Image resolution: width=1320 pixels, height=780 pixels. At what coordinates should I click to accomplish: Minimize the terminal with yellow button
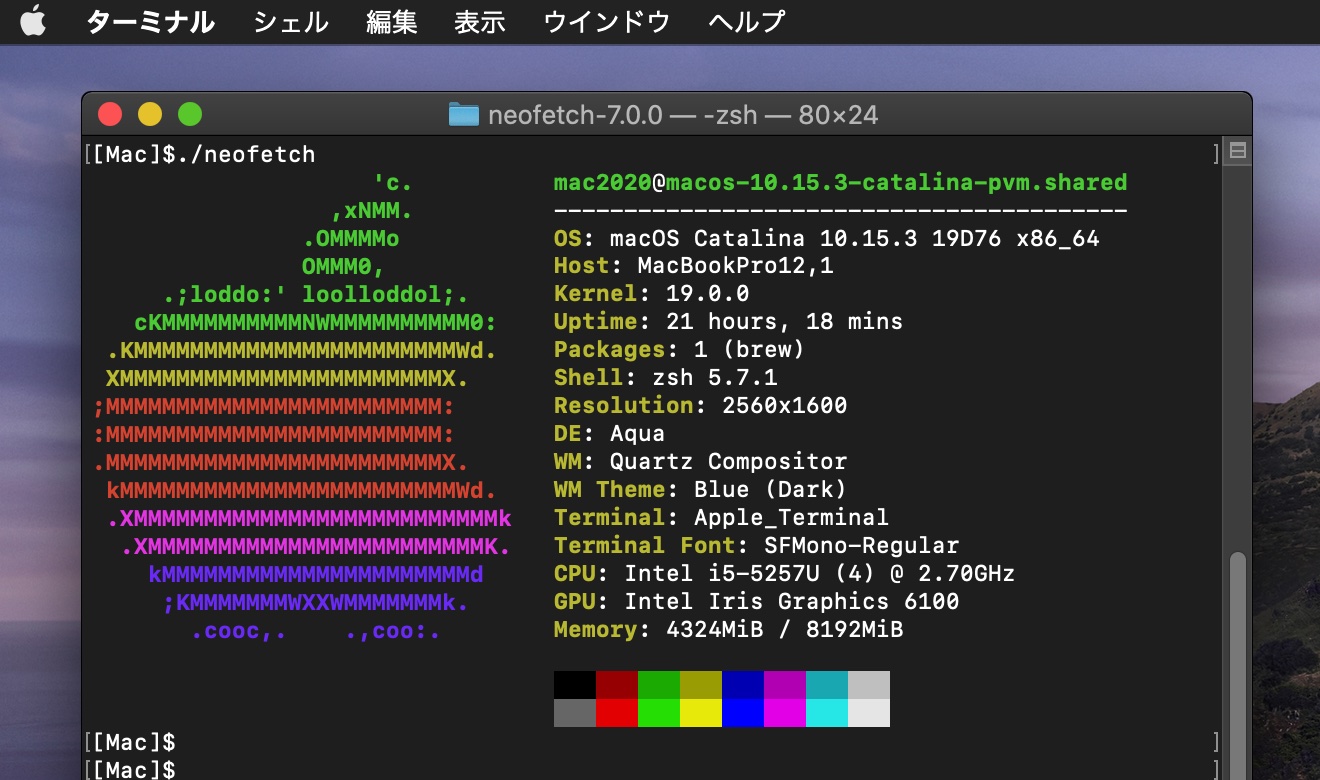pyautogui.click(x=149, y=115)
